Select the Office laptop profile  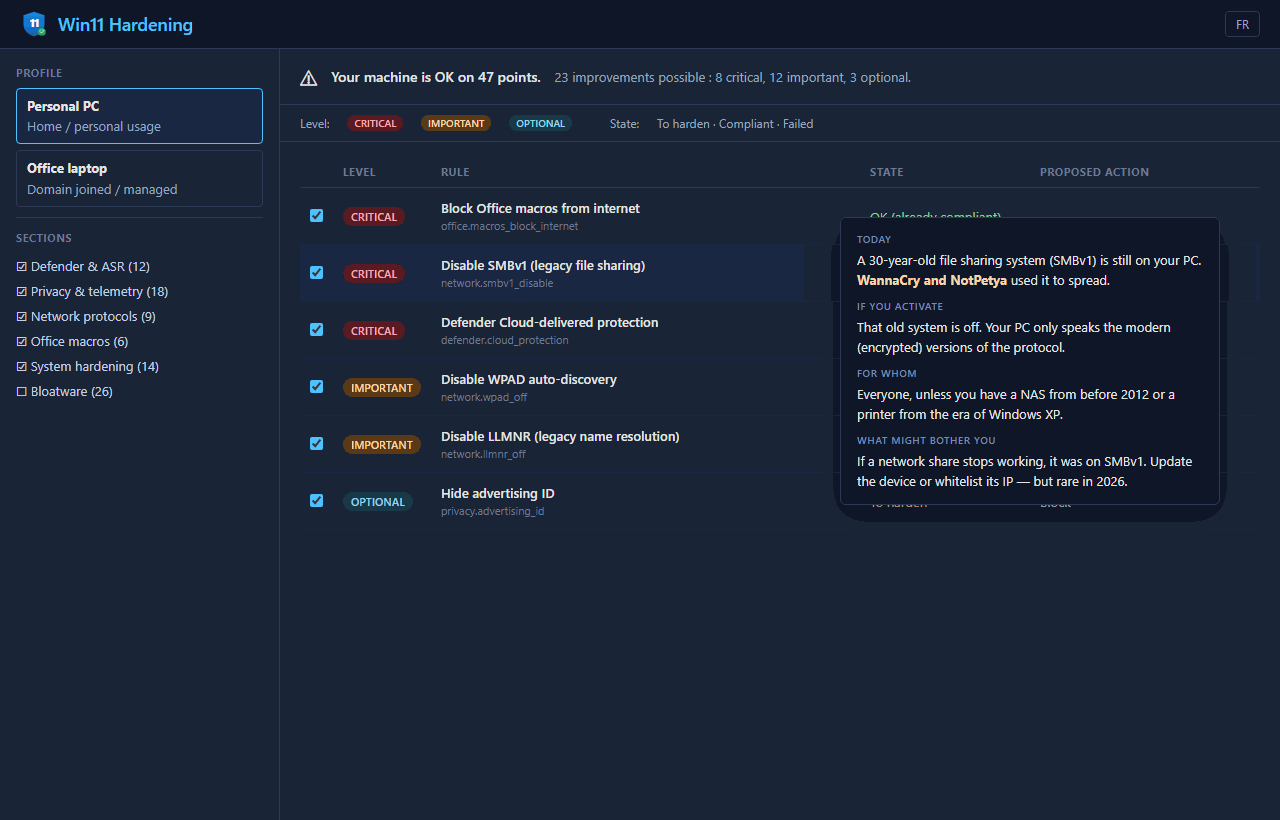(x=139, y=178)
